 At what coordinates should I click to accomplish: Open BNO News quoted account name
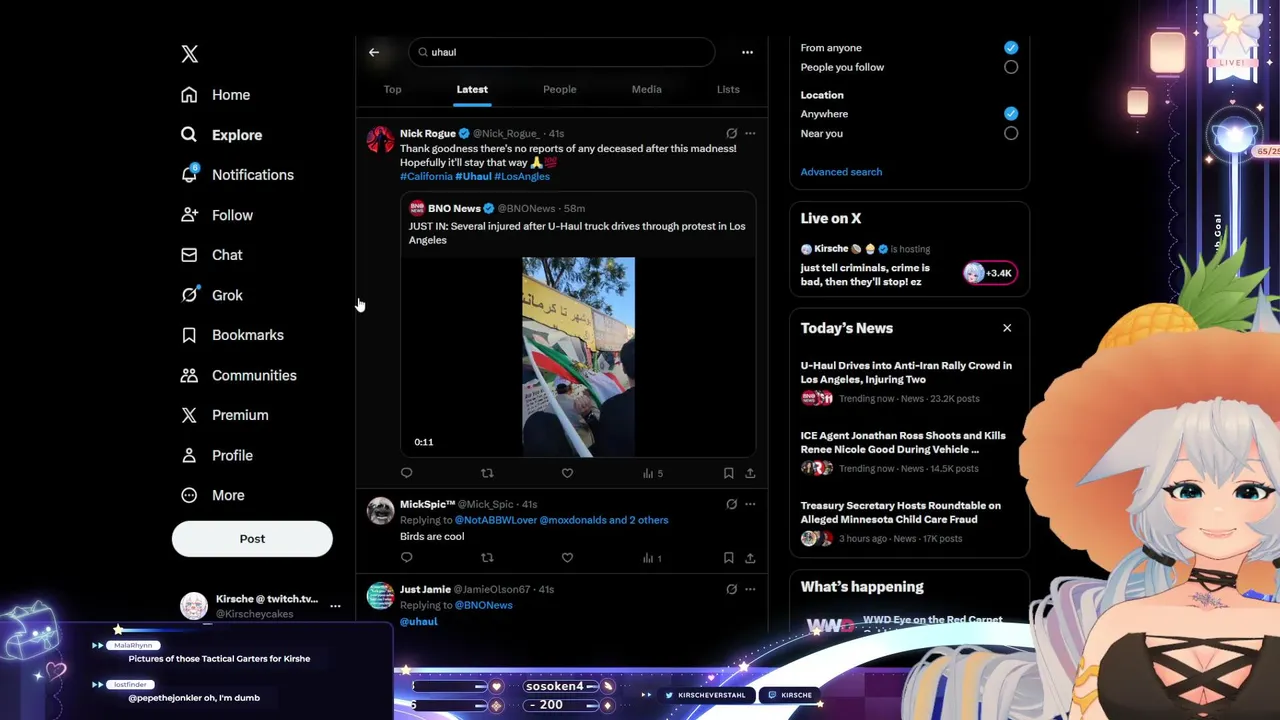[454, 208]
